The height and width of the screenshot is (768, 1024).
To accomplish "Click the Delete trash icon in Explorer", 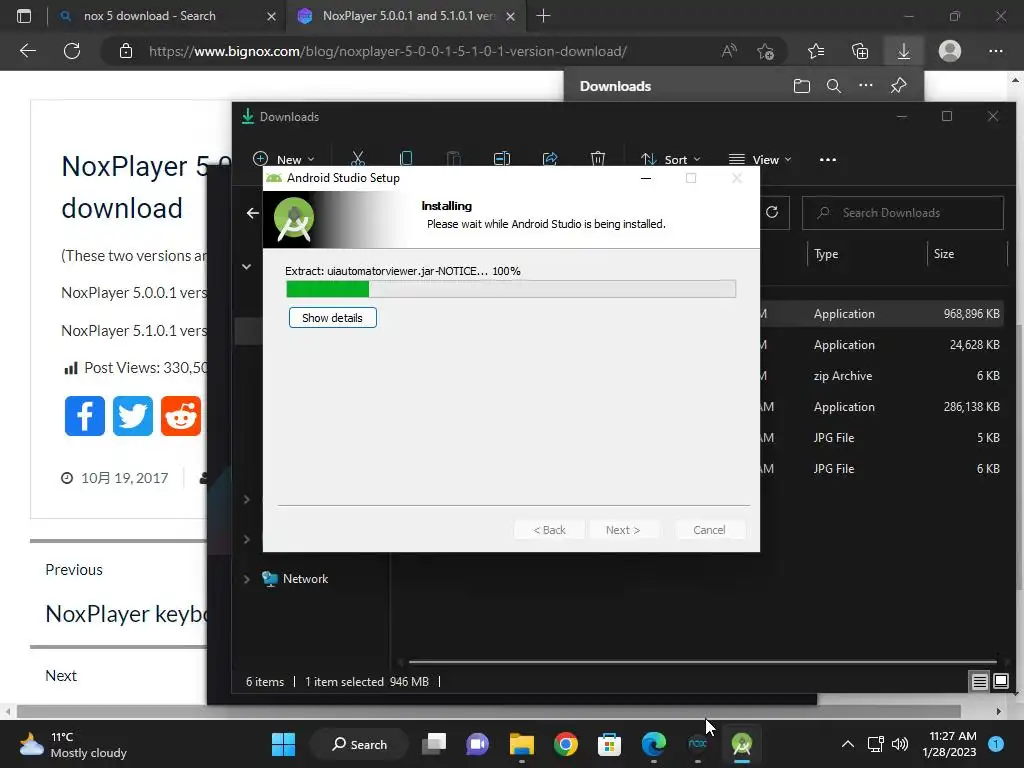I will (x=598, y=159).
